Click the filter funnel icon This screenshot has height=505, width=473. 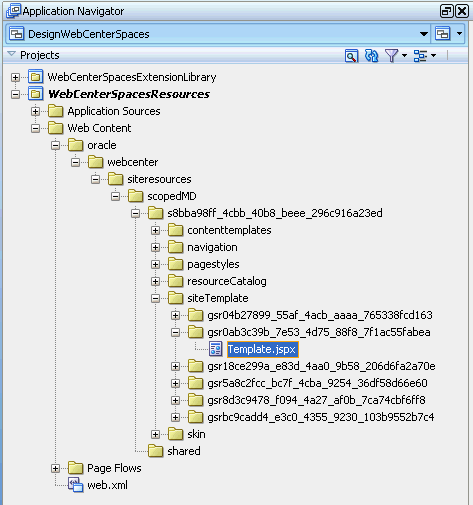(391, 56)
